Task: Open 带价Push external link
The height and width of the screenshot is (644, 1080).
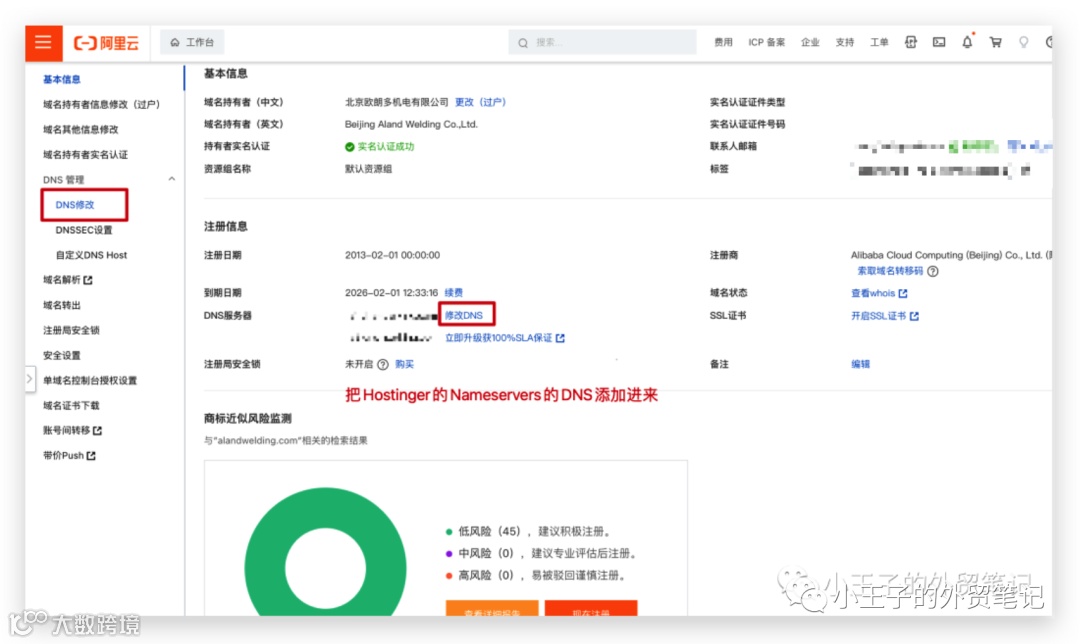Action: coord(70,455)
